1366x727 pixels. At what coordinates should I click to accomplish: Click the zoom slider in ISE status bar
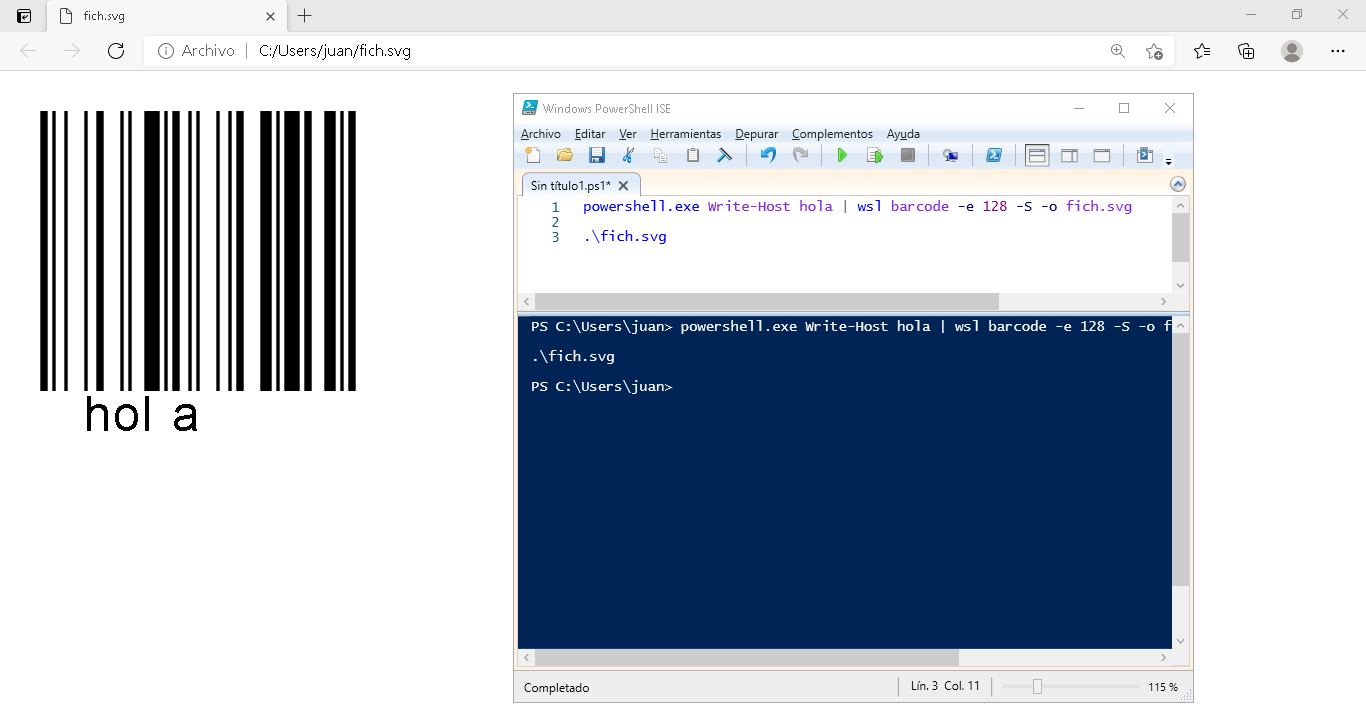1037,687
